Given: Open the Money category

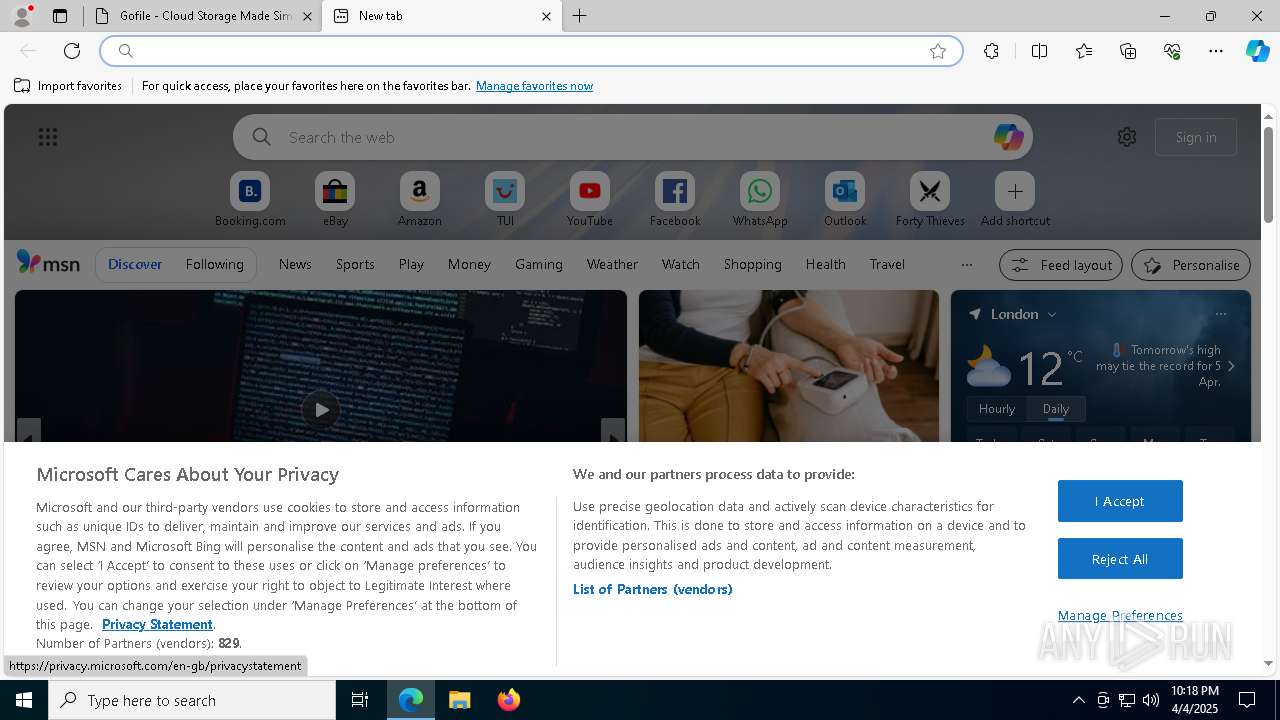Looking at the screenshot, I should pyautogui.click(x=469, y=264).
